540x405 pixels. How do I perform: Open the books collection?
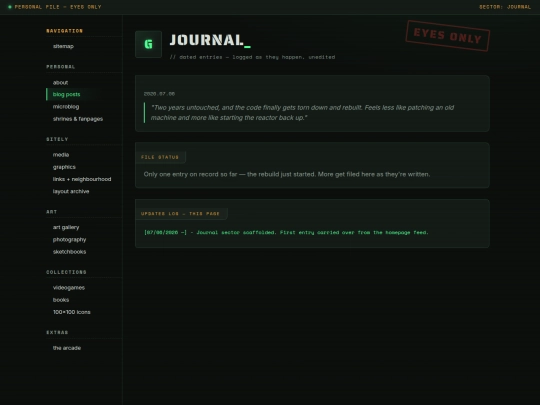pos(61,300)
